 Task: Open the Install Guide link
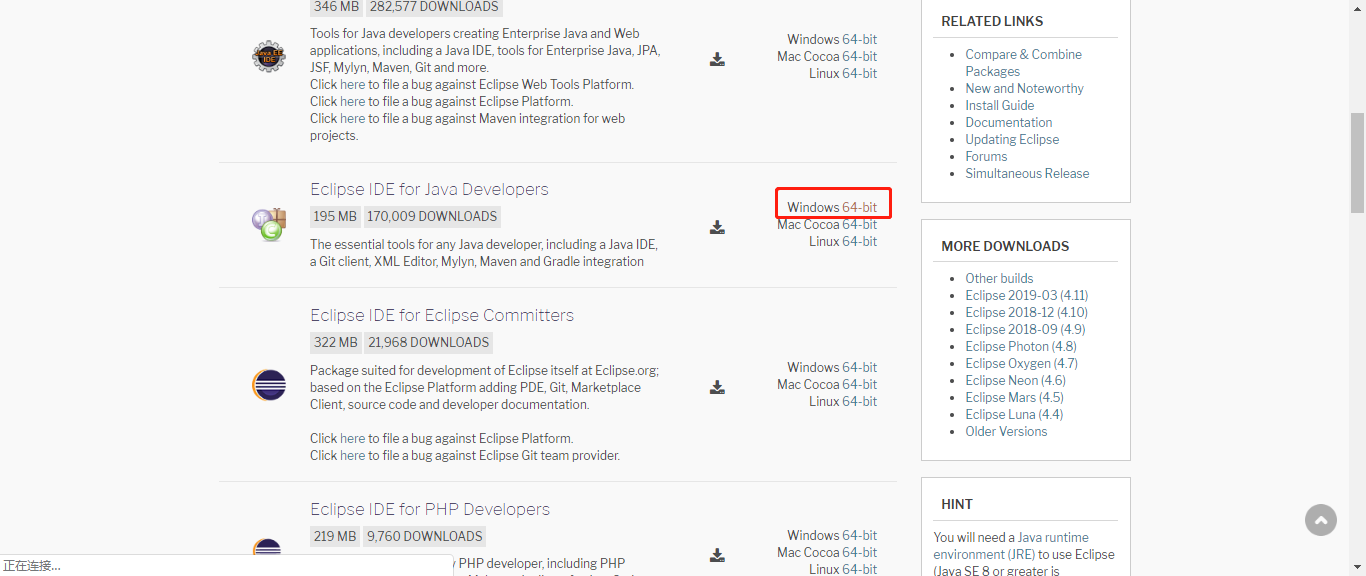tap(999, 106)
